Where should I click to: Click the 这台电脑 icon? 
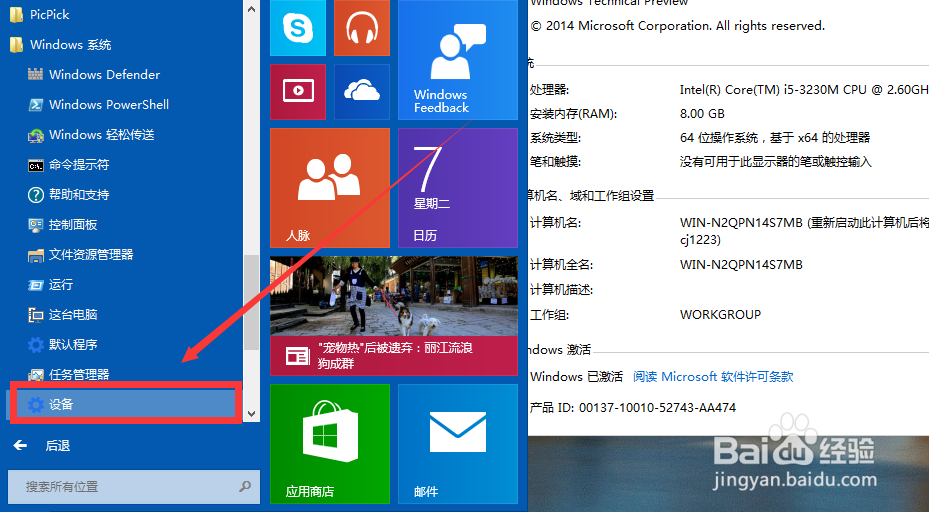36,315
